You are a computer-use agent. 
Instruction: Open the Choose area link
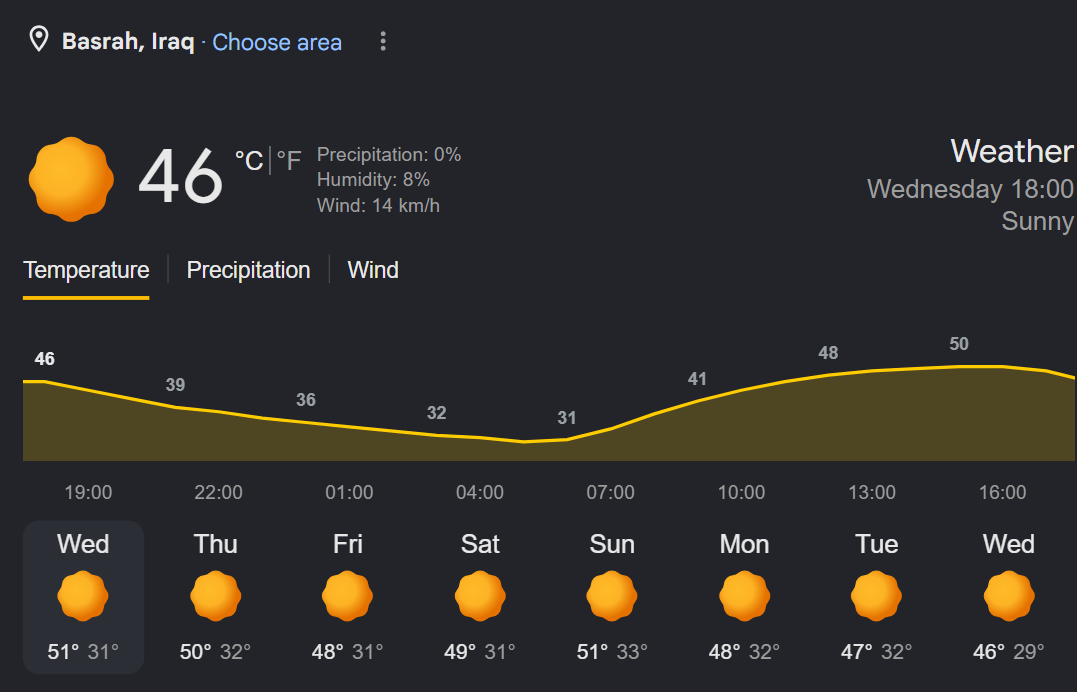[x=277, y=42]
